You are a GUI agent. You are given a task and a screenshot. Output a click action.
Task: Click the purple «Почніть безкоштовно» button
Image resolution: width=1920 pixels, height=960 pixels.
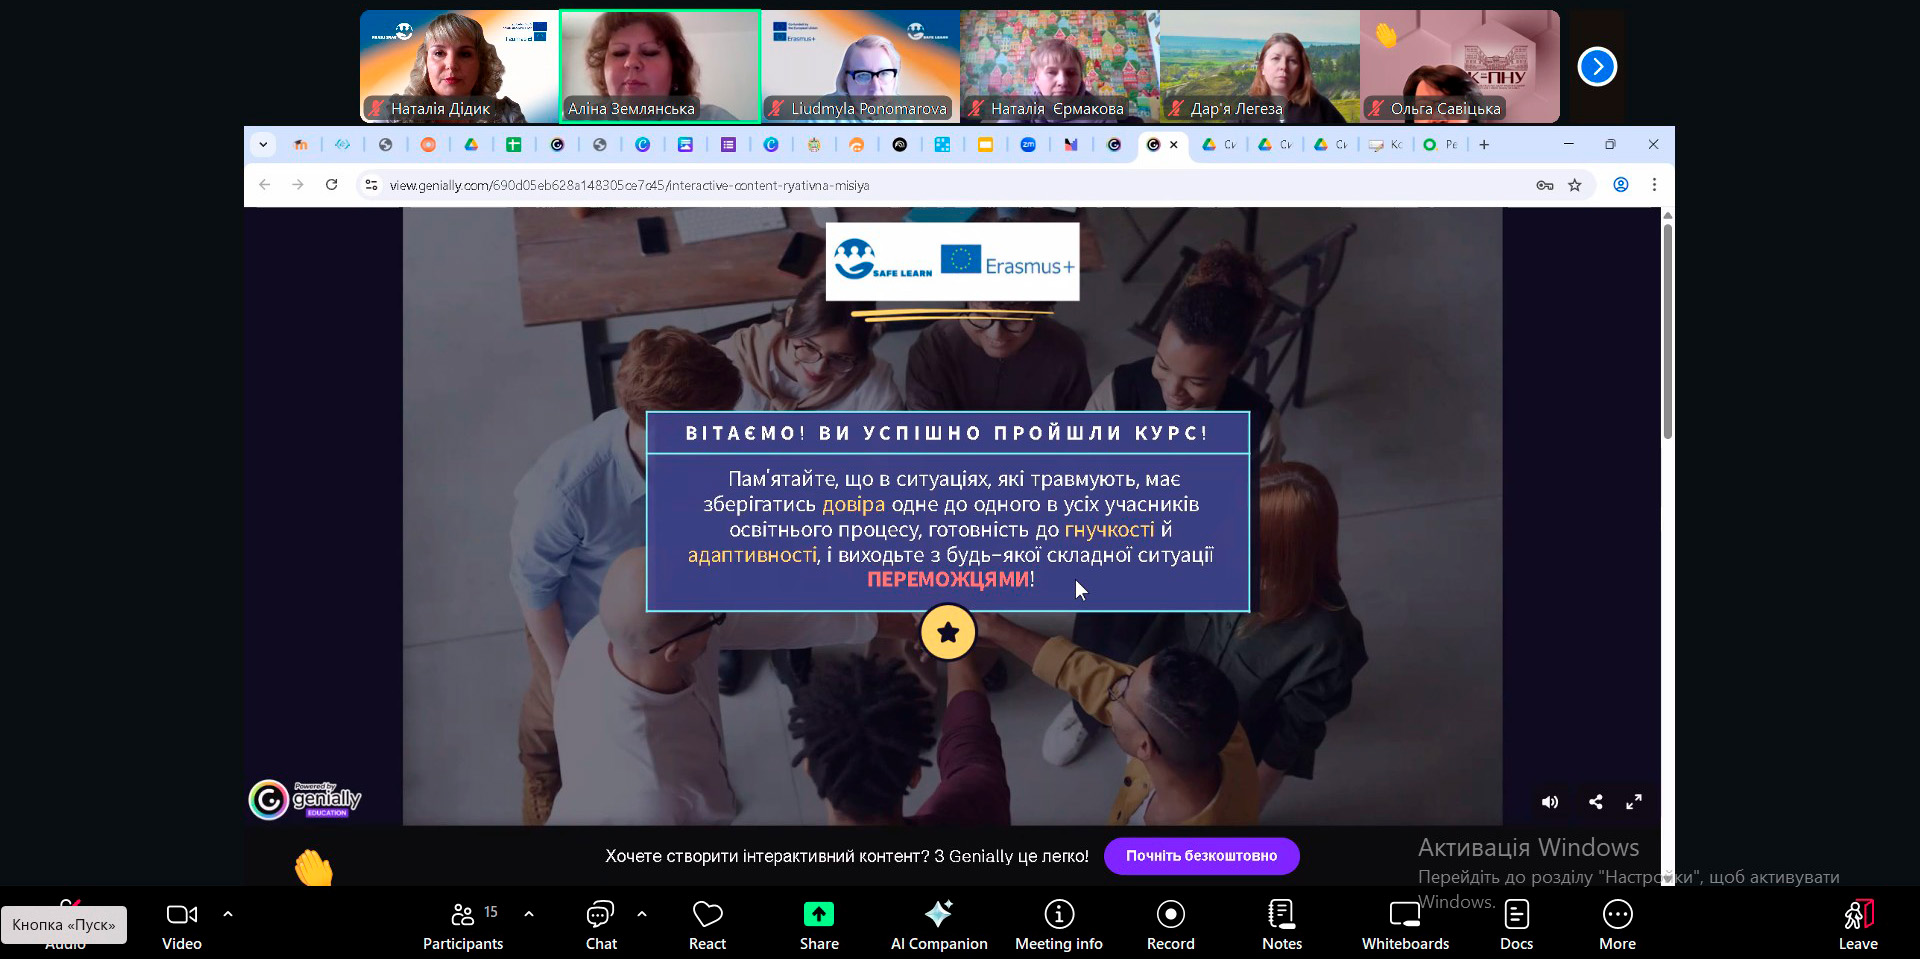(1201, 856)
